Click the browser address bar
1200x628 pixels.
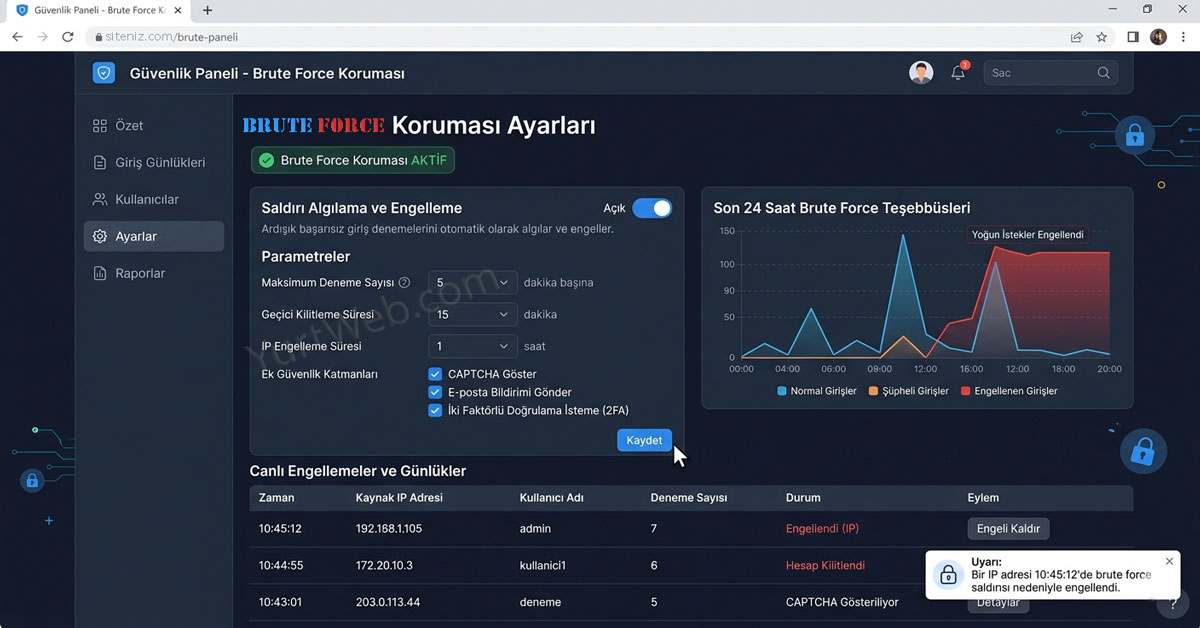(575, 37)
